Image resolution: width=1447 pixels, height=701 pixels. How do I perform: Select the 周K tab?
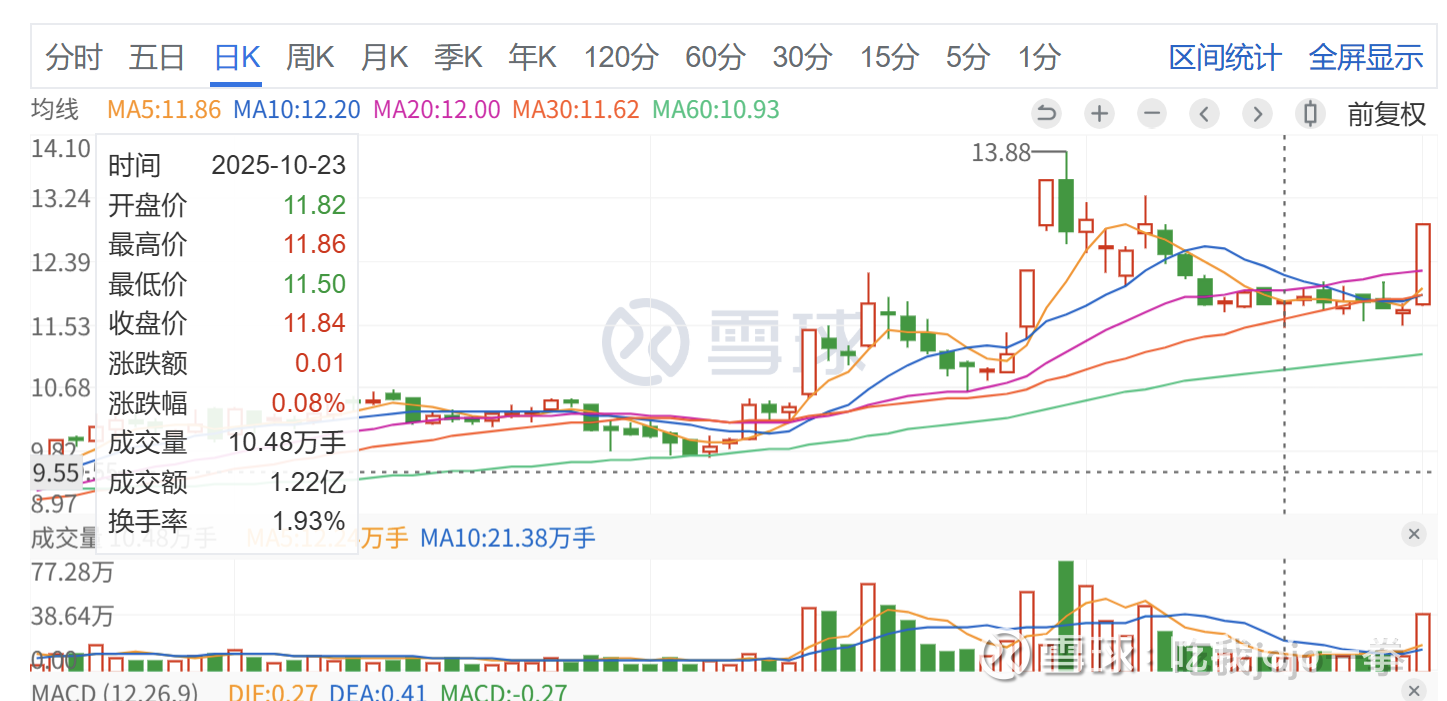point(310,57)
